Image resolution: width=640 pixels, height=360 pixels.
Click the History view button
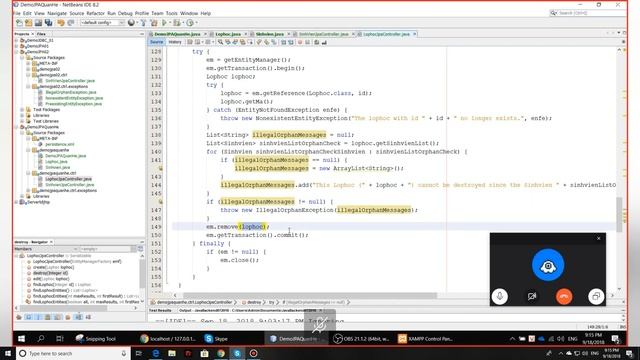[175, 42]
